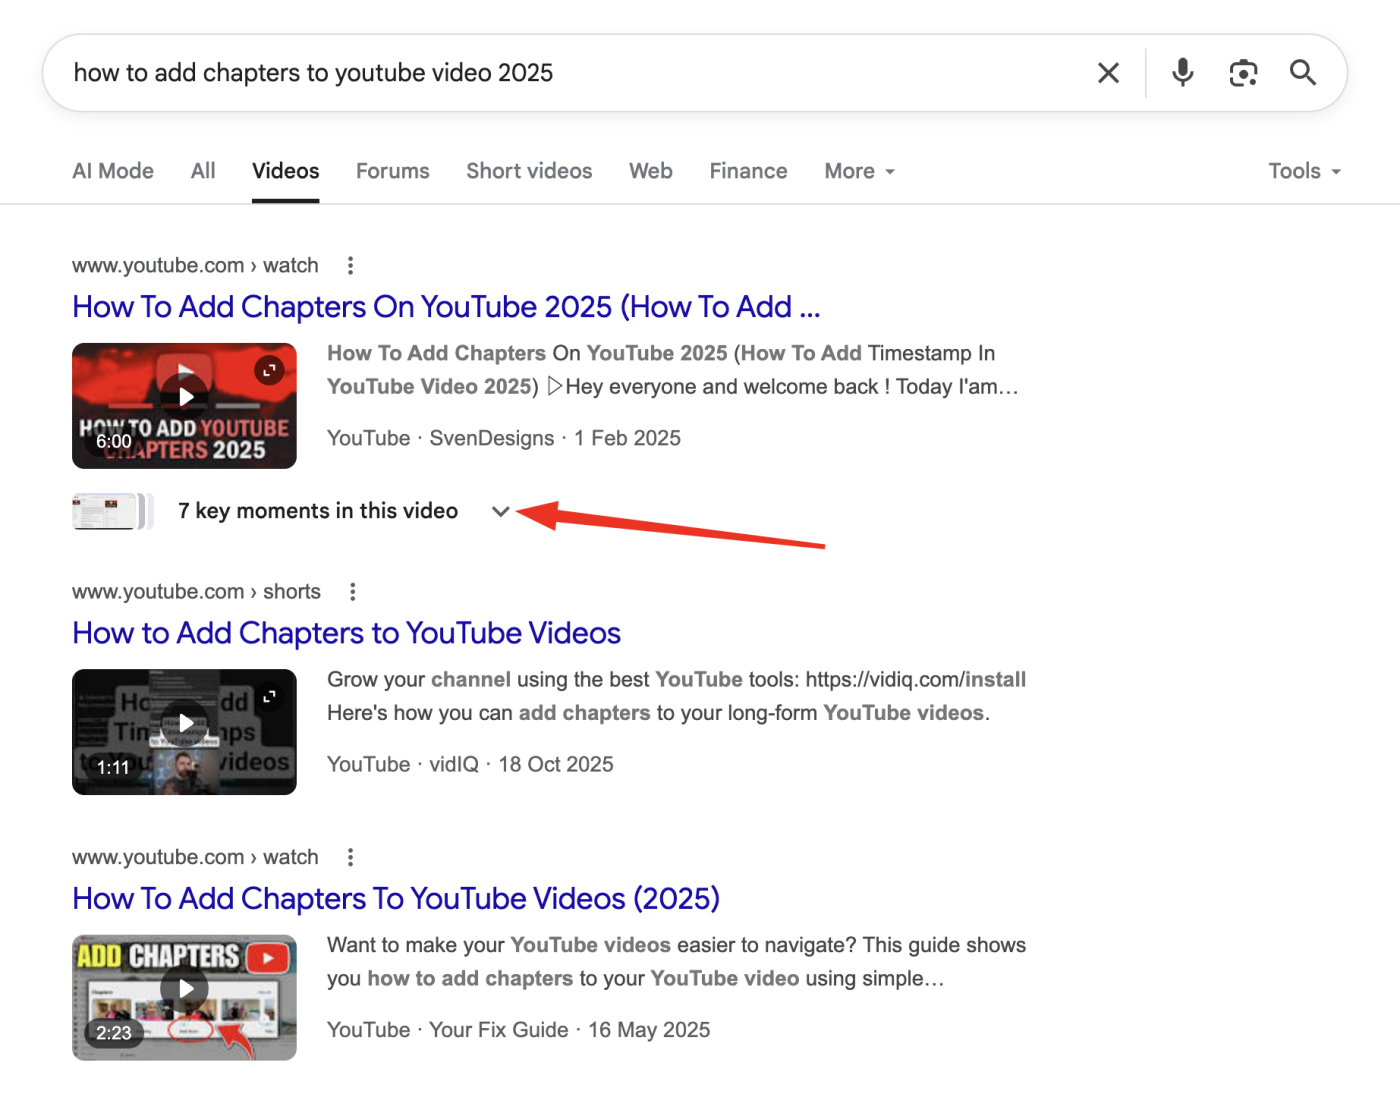Start a voice search with the microphone icon

[1182, 72]
